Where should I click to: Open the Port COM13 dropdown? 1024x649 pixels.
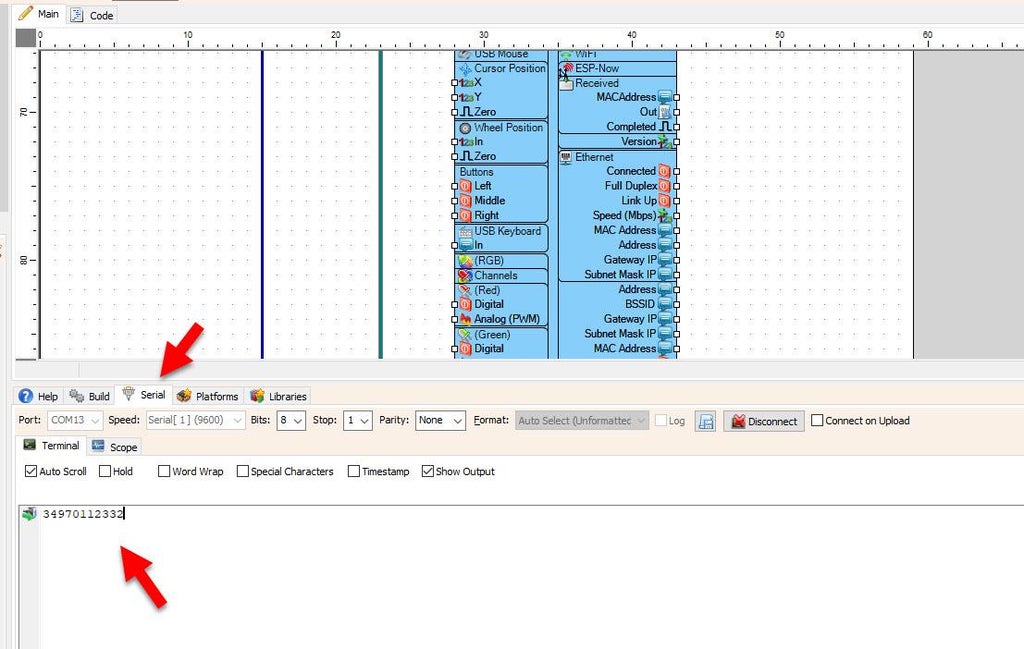coord(74,420)
